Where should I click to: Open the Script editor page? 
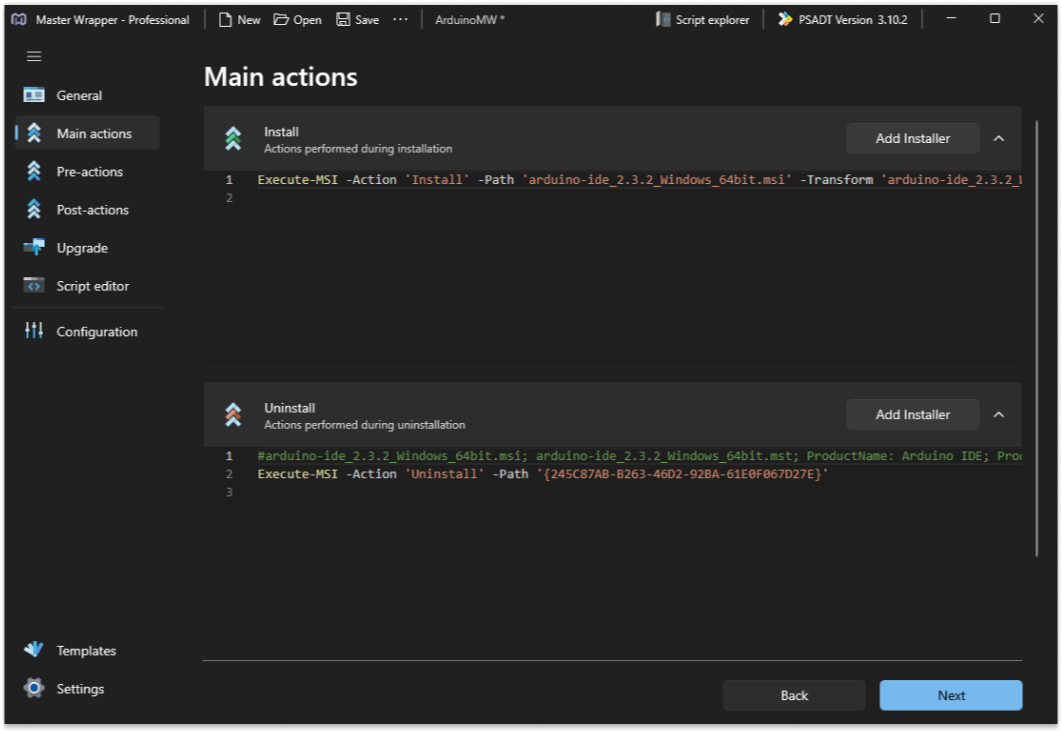coord(87,286)
